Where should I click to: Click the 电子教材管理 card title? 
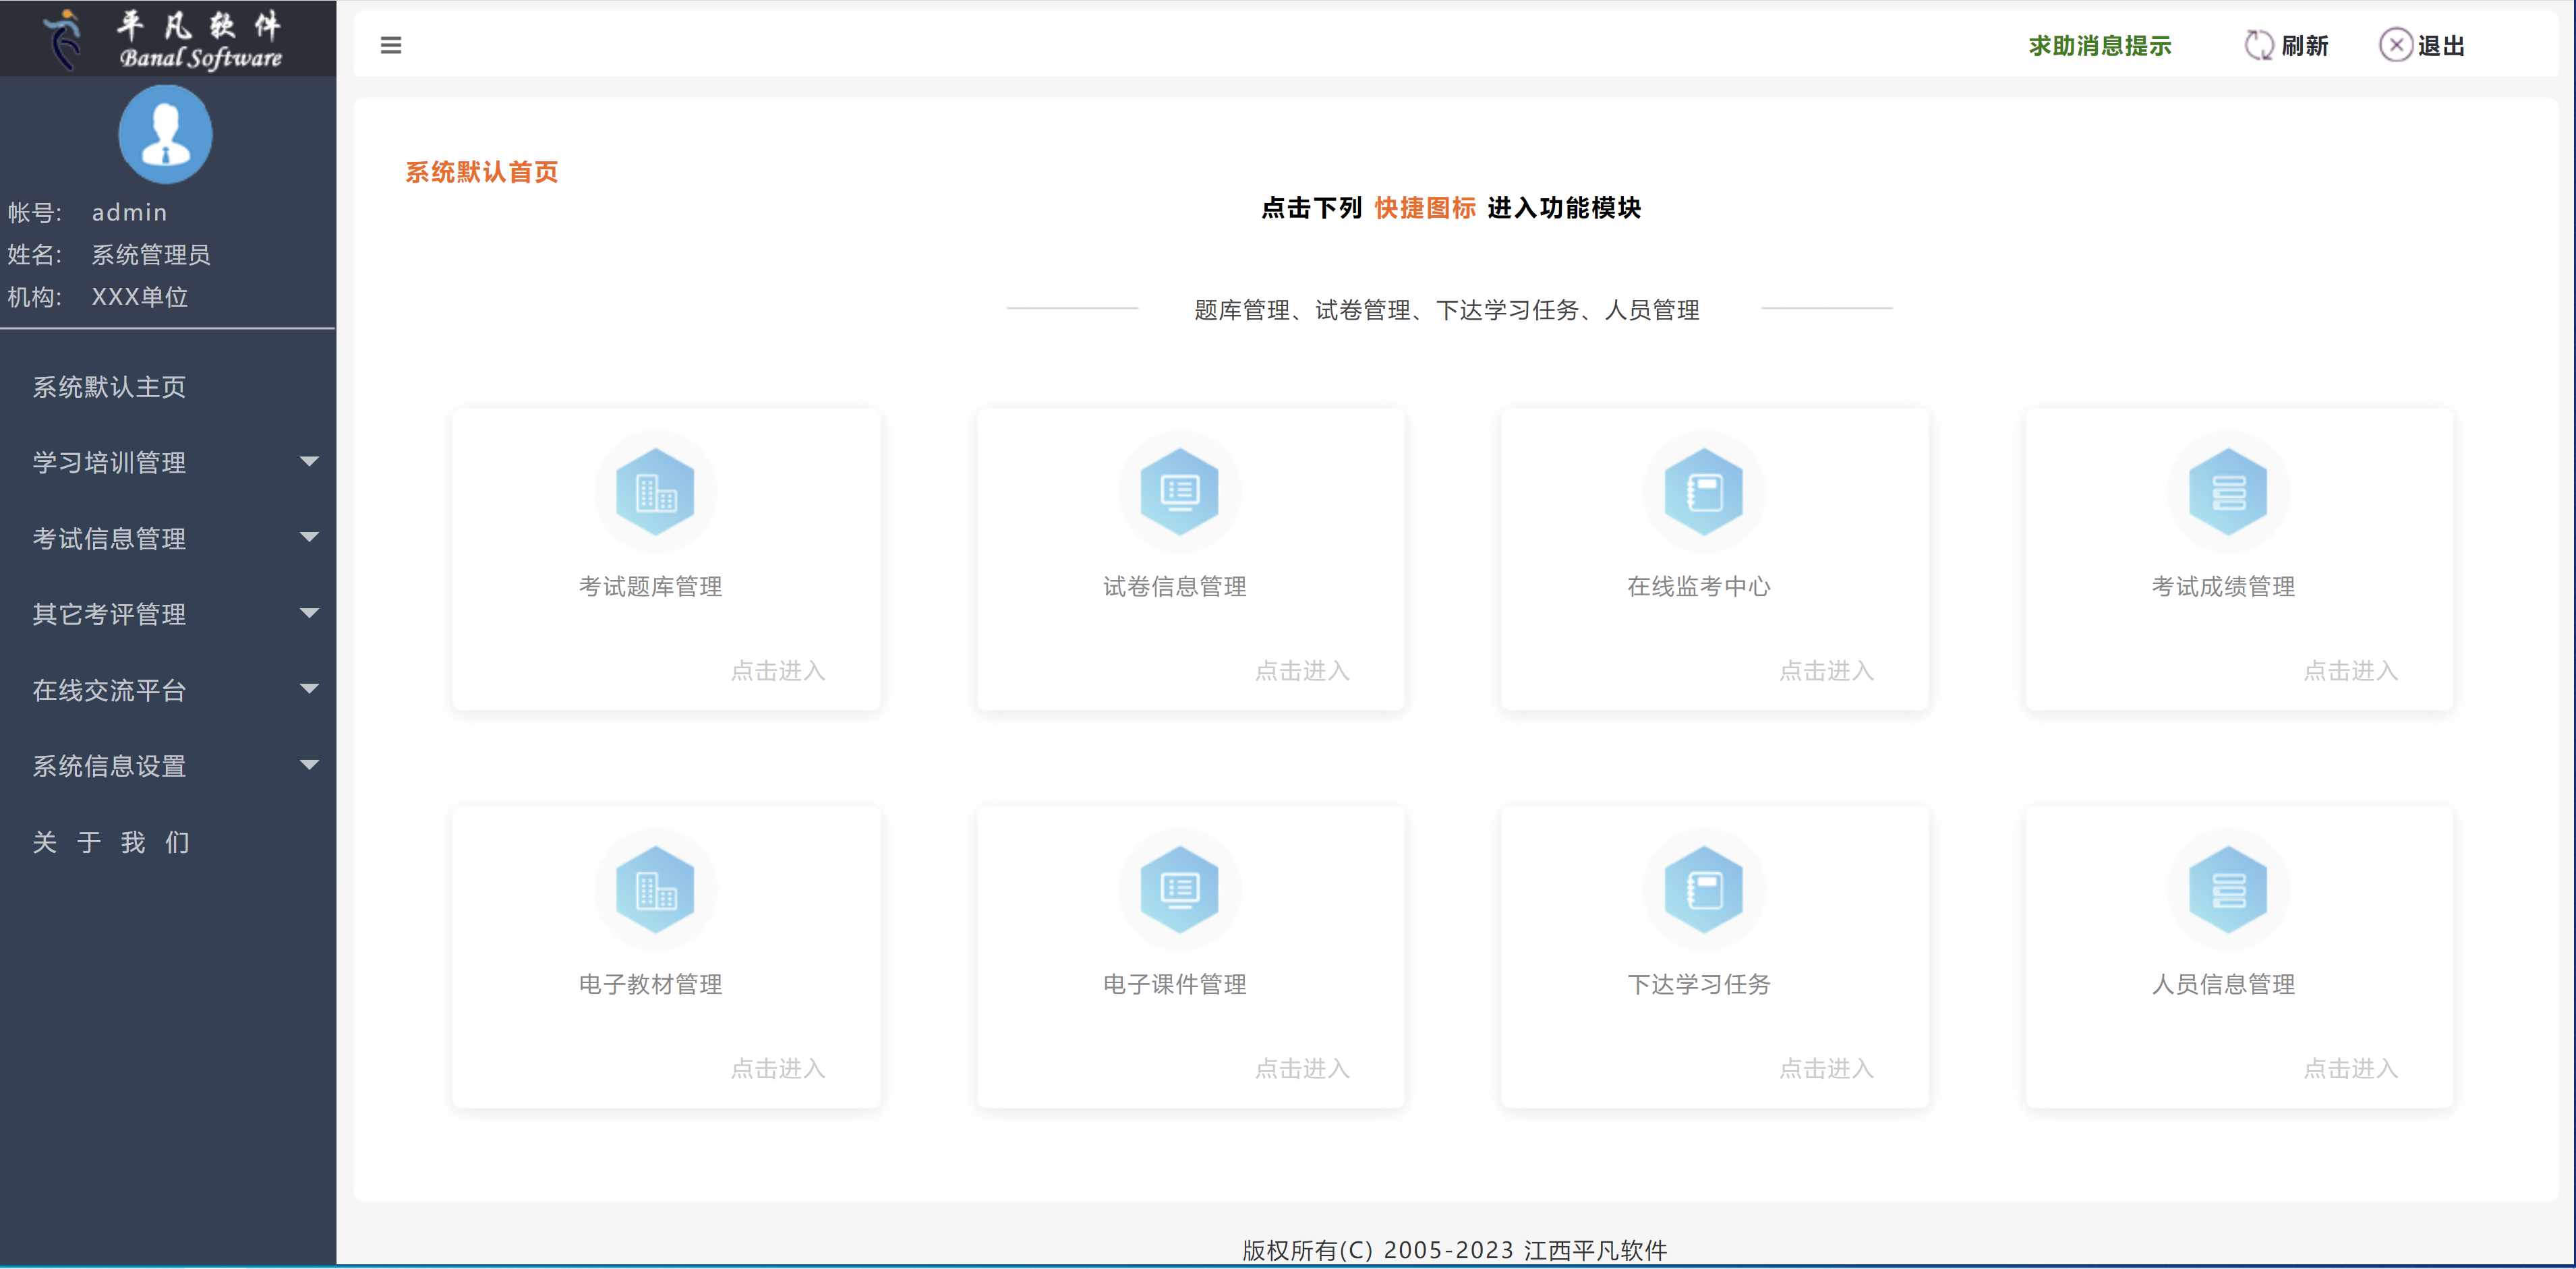click(651, 985)
